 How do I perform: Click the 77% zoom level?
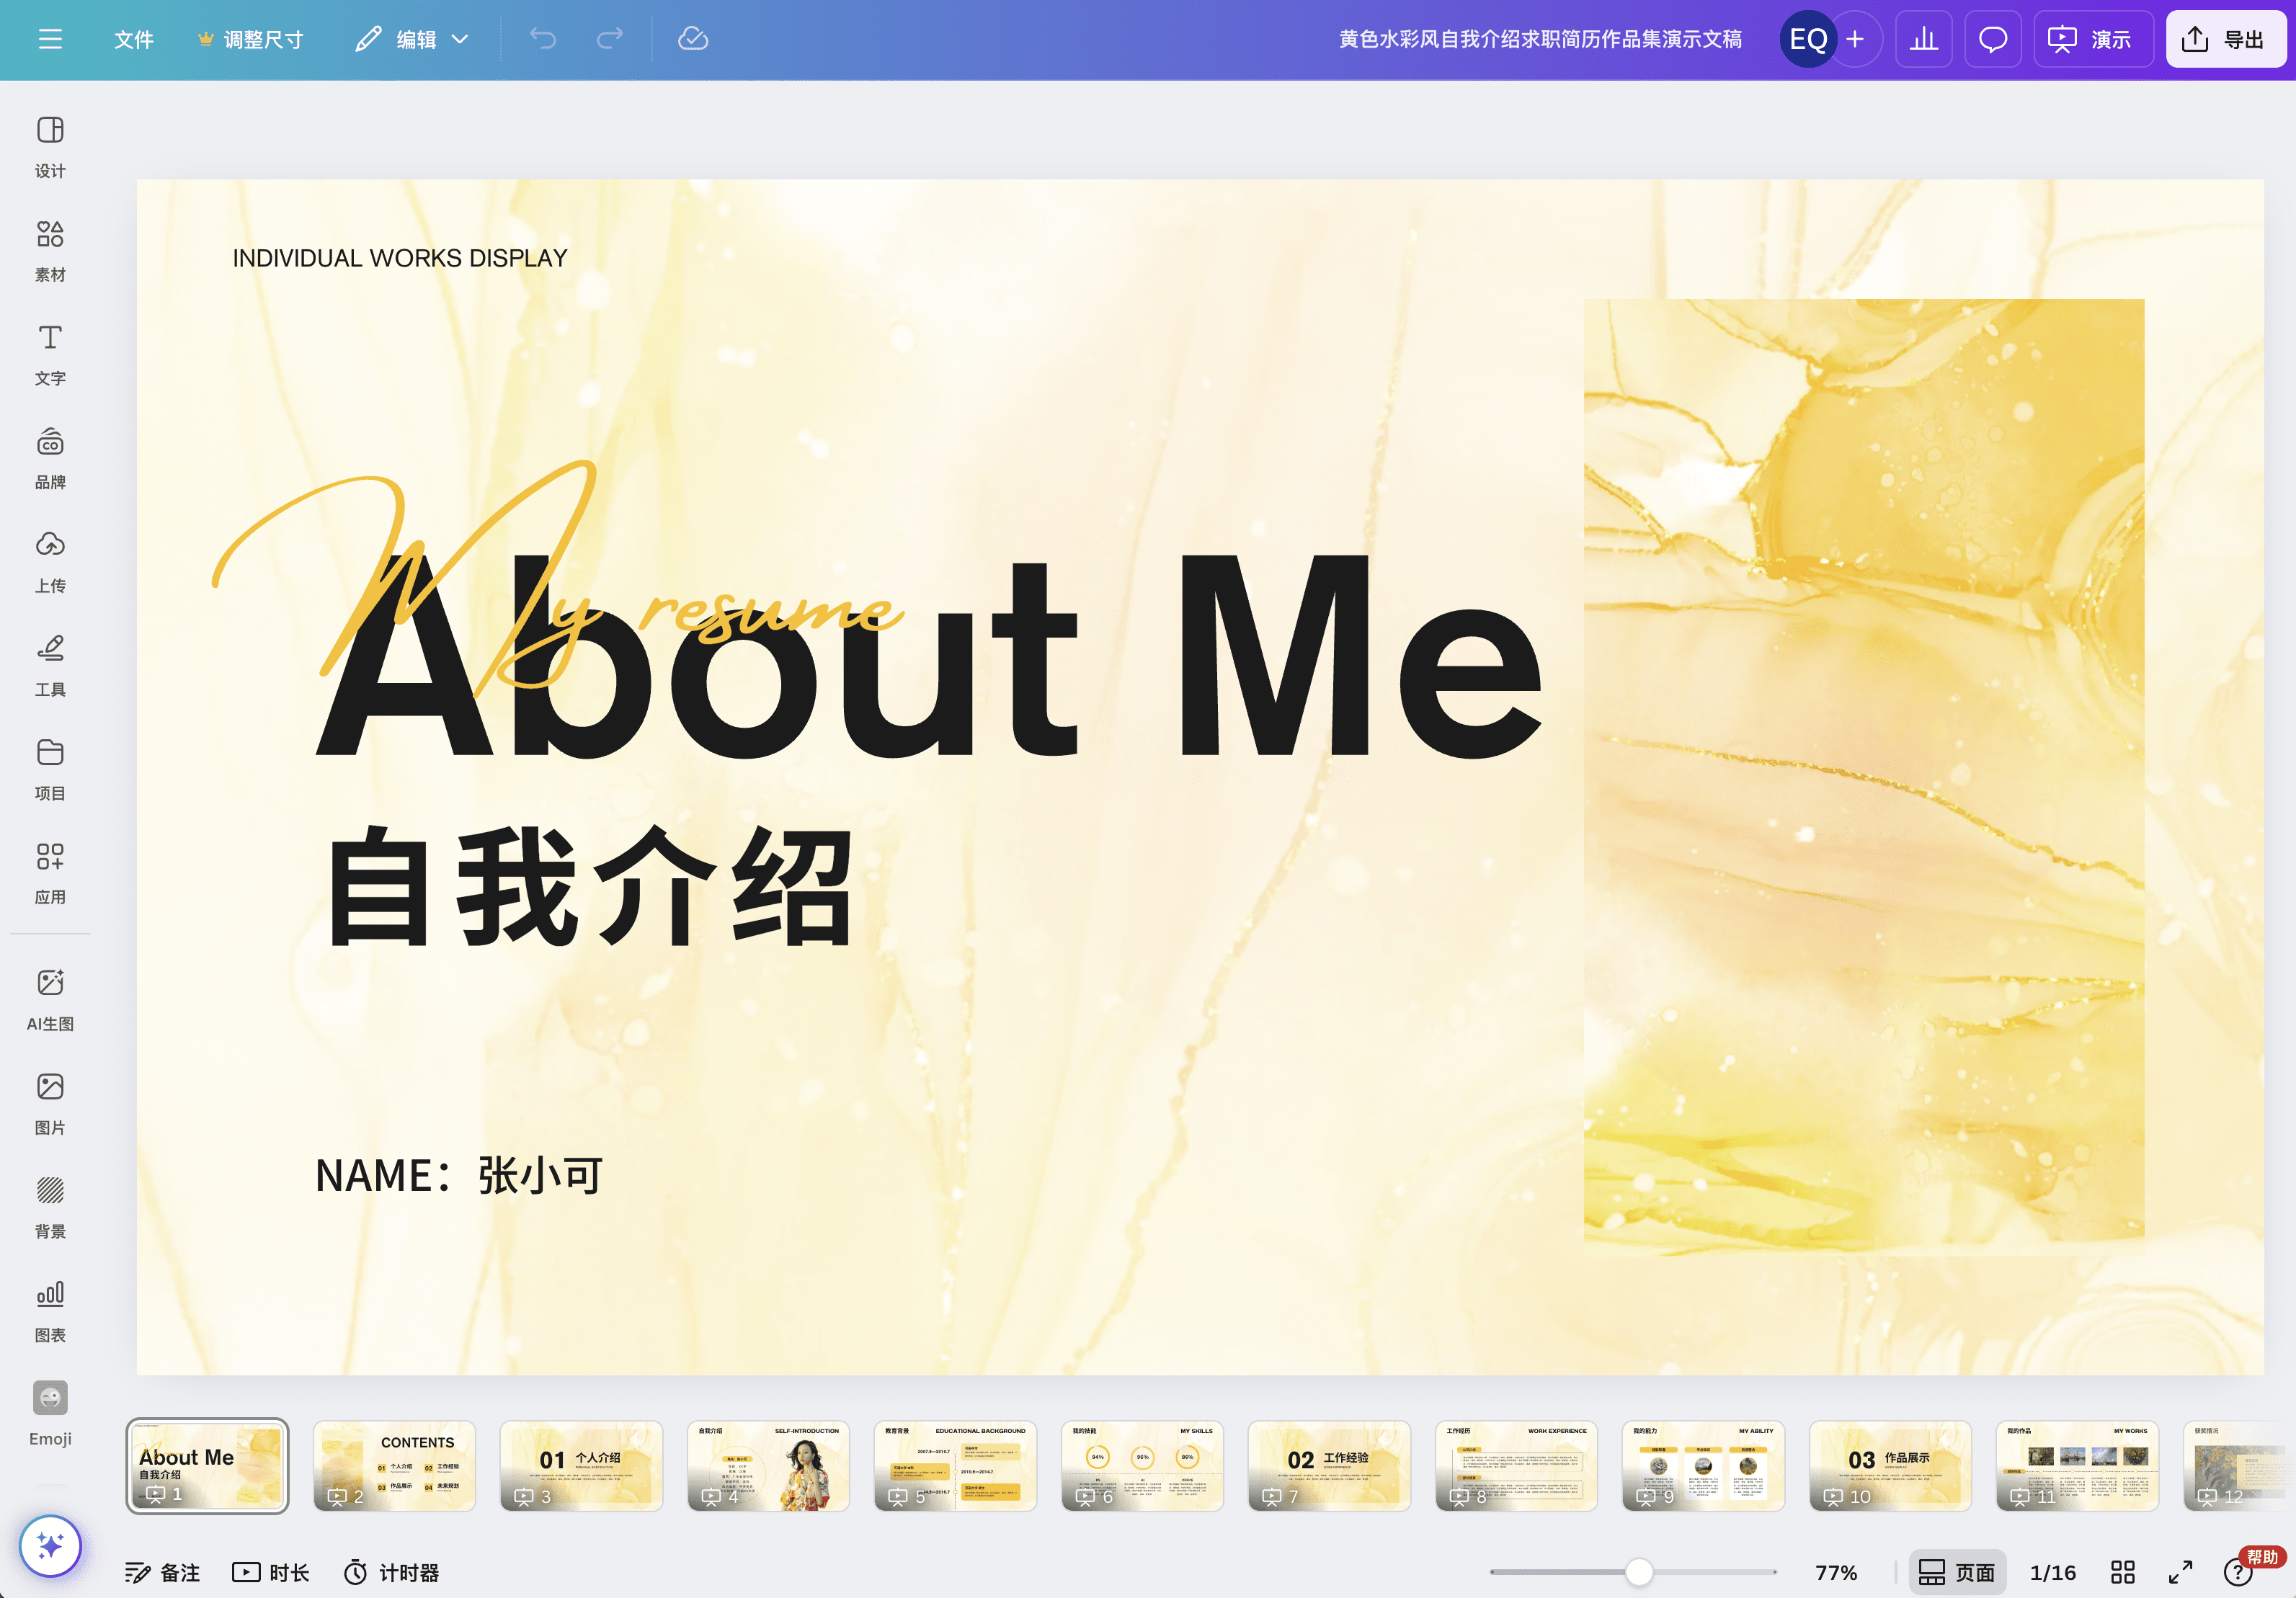[x=1836, y=1573]
